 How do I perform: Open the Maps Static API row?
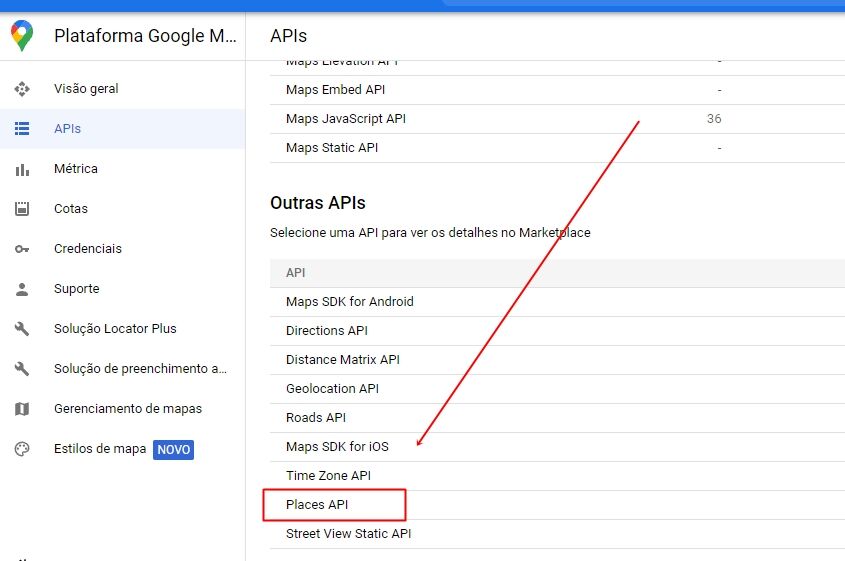(x=557, y=148)
